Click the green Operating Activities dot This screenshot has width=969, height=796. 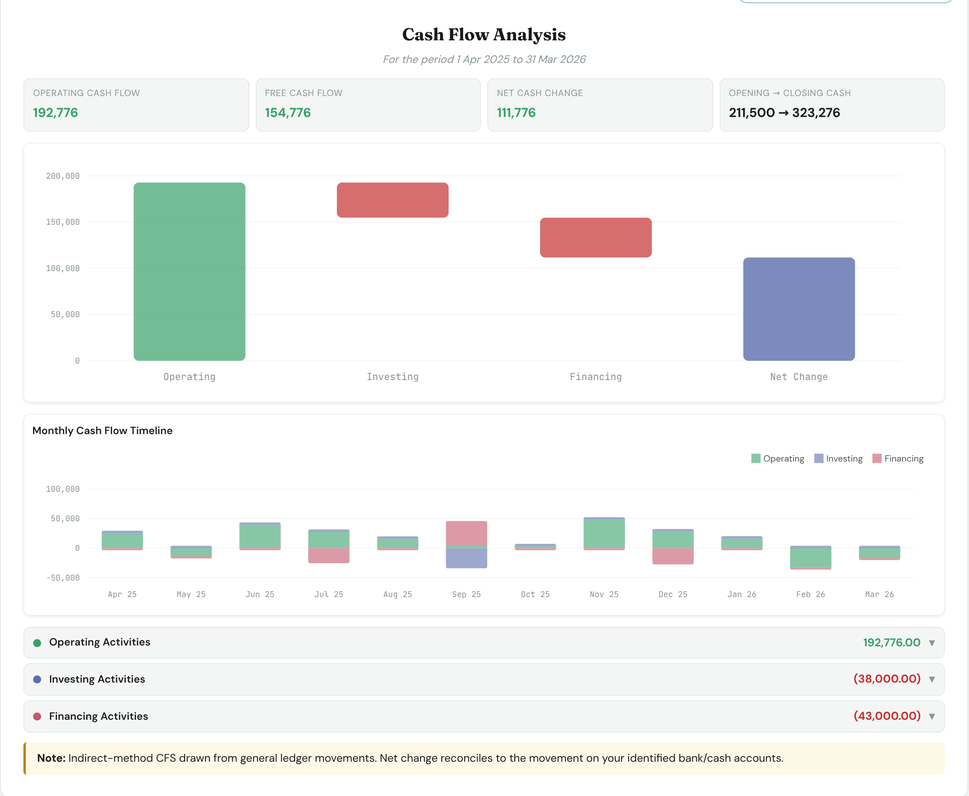(37, 643)
